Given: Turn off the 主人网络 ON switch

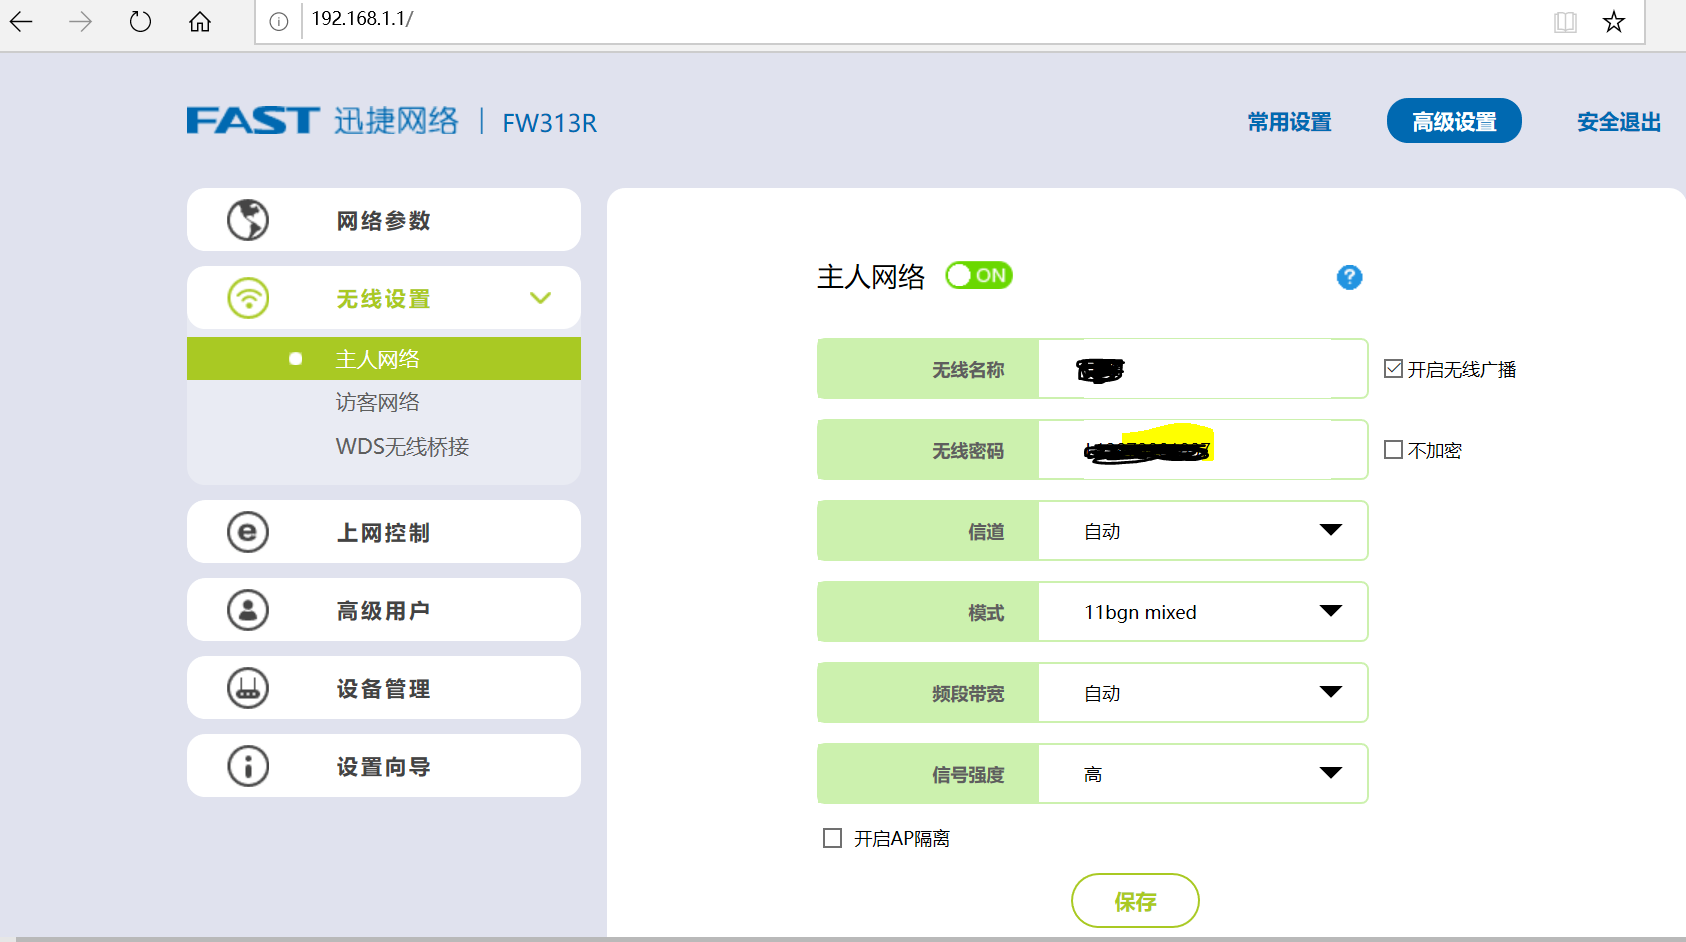Looking at the screenshot, I should coord(978,275).
